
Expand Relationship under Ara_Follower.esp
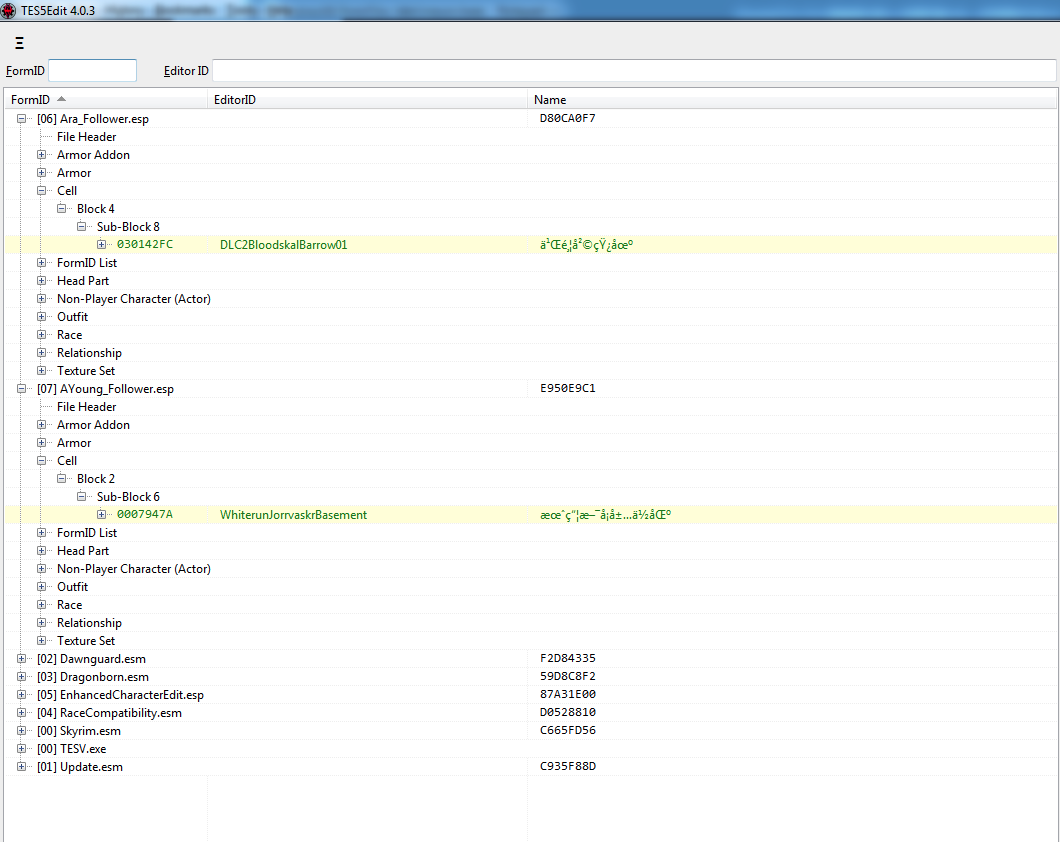click(x=41, y=353)
